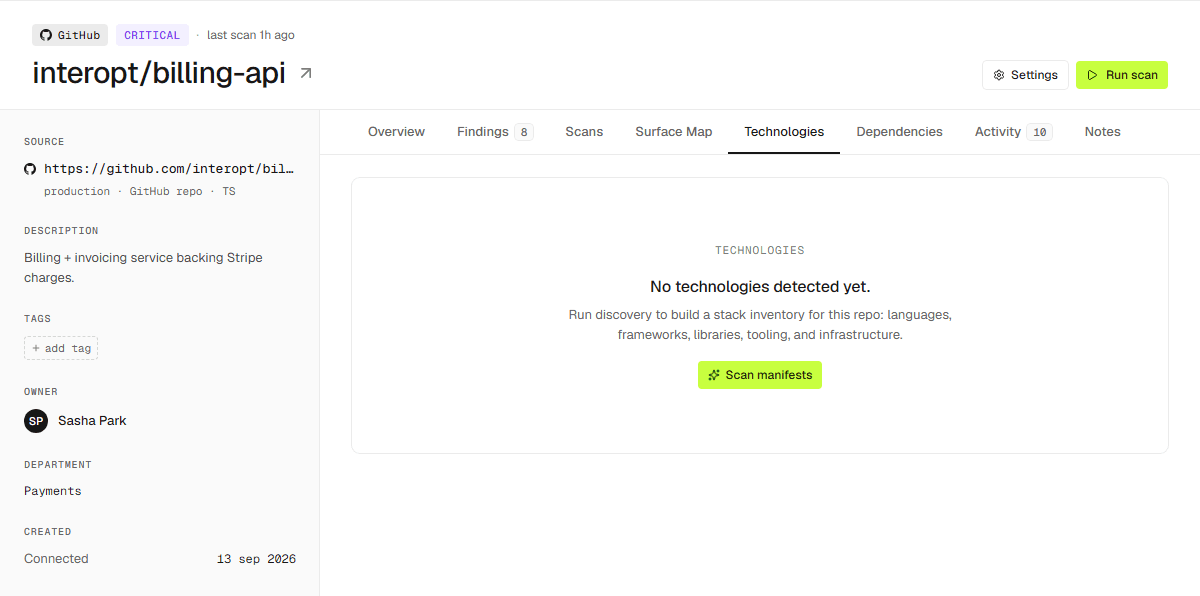This screenshot has width=1200, height=596.
Task: Click the TS language label
Action: click(229, 191)
